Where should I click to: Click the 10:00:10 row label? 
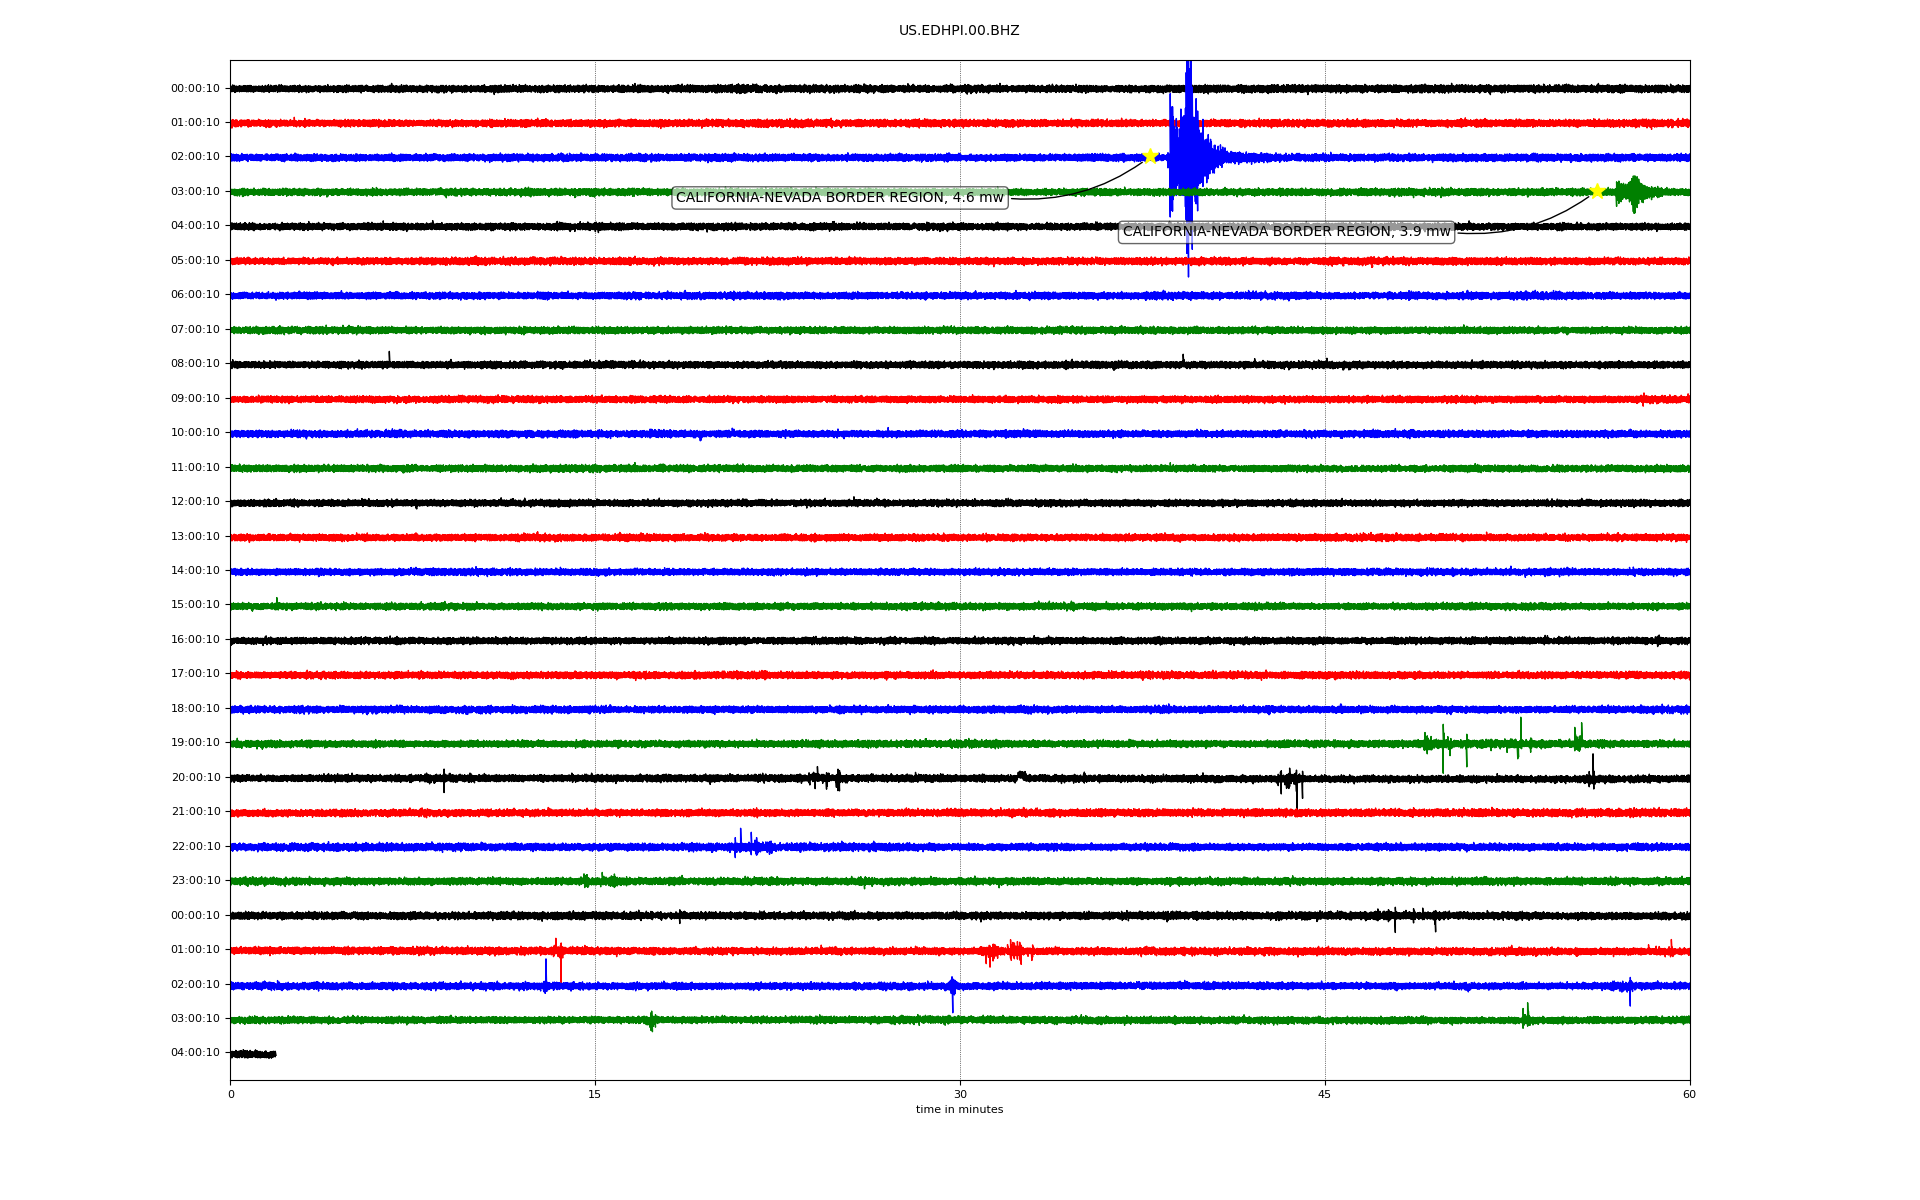[195, 433]
